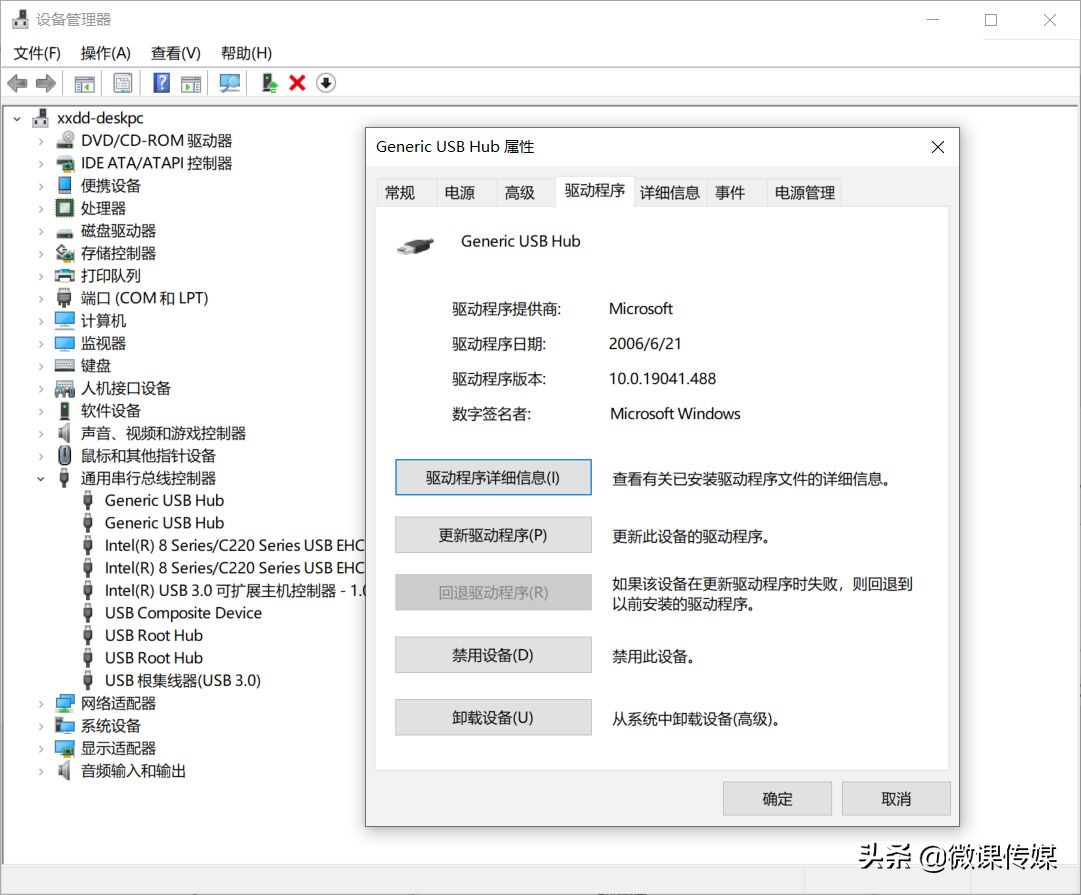Expand the 显示适配器 category
The image size is (1081, 895).
pos(39,748)
